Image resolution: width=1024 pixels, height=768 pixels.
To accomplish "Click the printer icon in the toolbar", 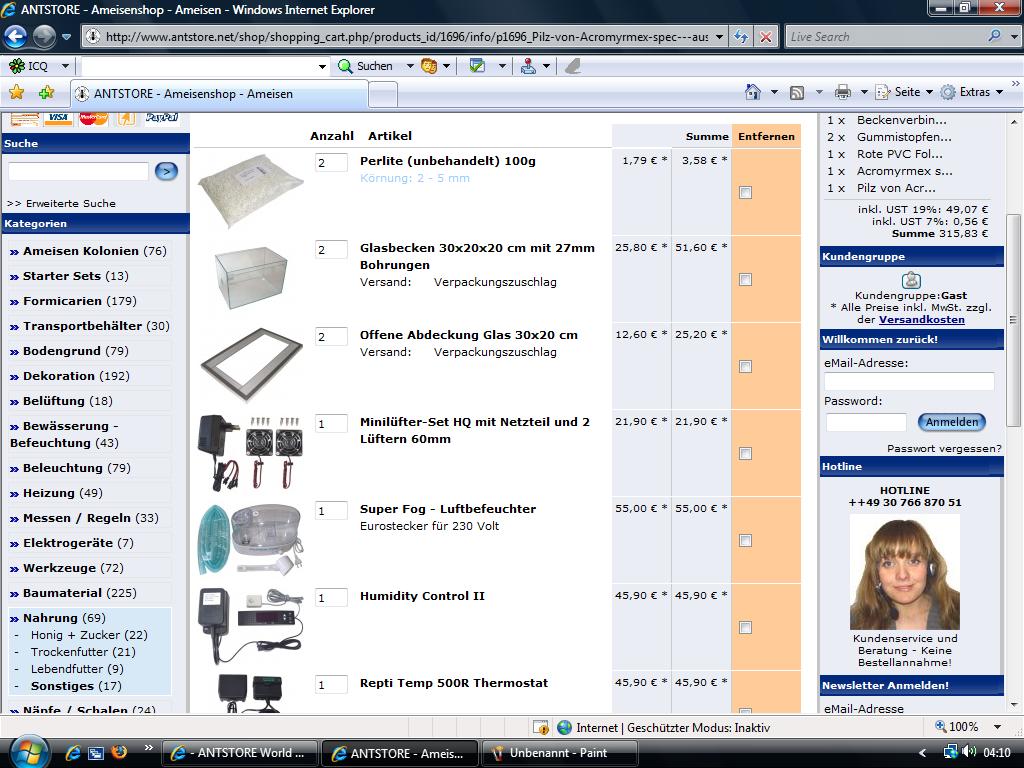I will [x=843, y=92].
